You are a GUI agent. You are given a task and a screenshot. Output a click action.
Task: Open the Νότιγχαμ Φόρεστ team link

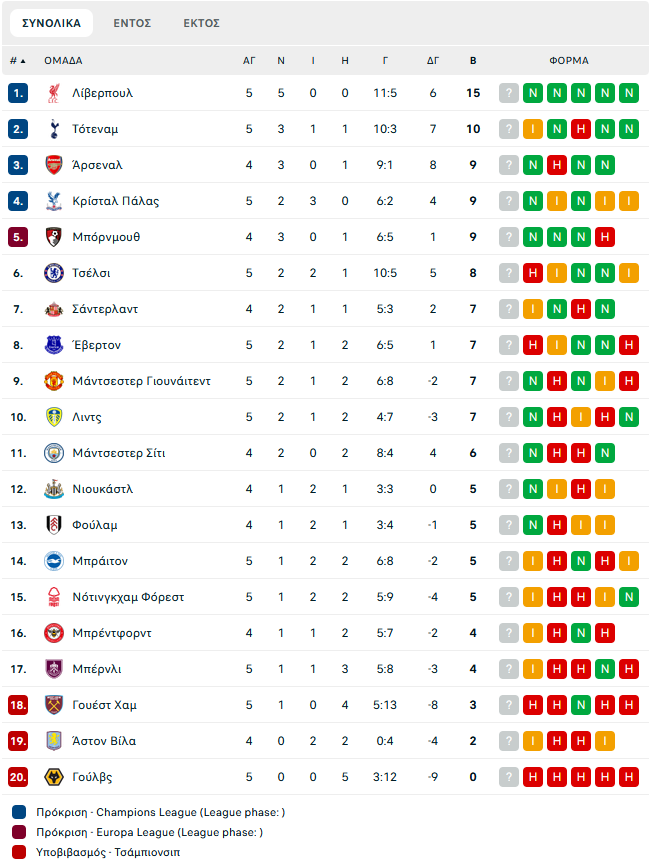pos(128,597)
